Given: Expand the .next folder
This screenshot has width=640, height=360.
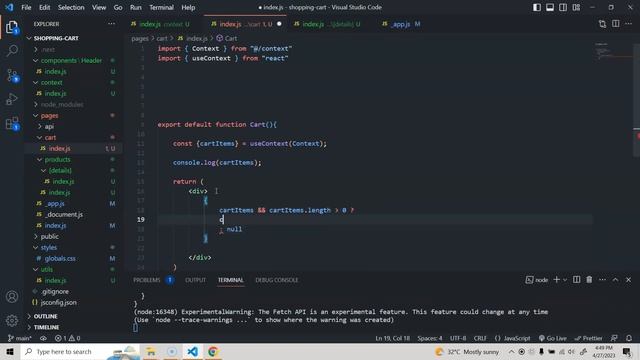Looking at the screenshot, I should pyautogui.click(x=48, y=49).
